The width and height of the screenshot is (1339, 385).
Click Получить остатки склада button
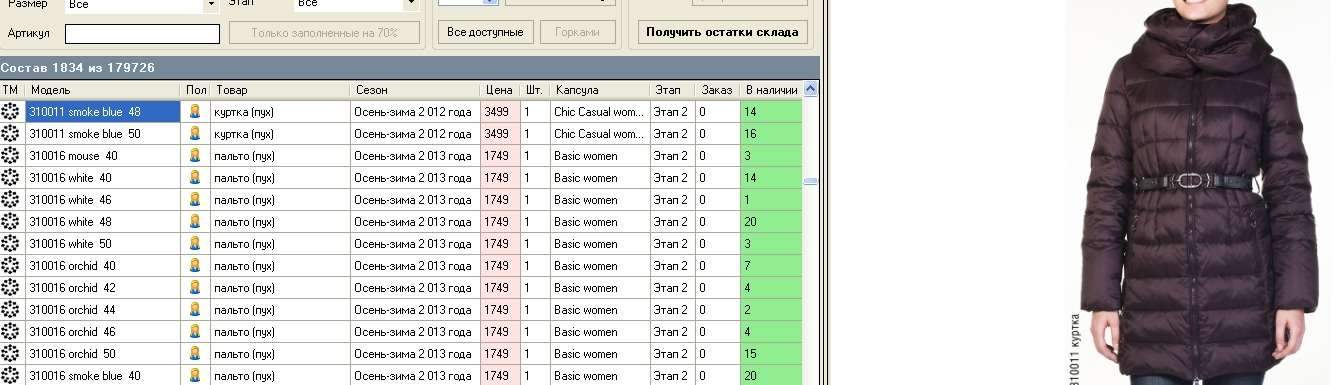(722, 32)
